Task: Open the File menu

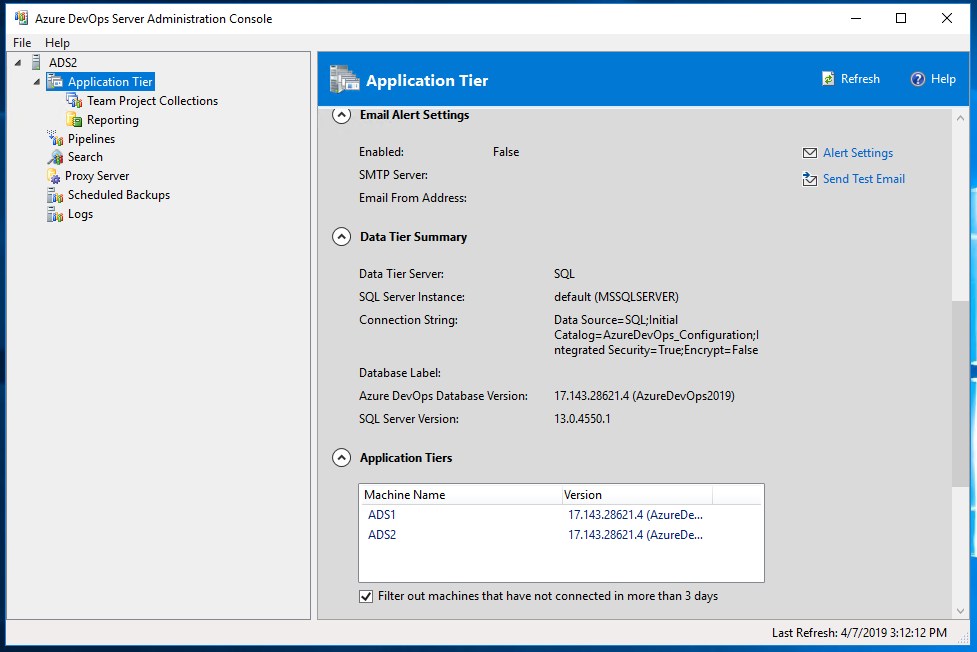Action: pyautogui.click(x=22, y=42)
